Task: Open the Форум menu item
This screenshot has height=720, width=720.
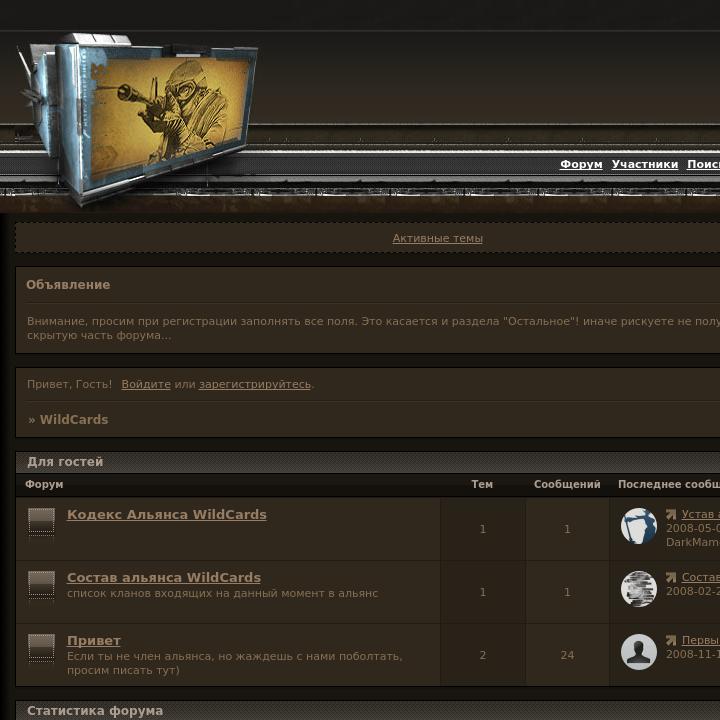Action: coord(581,164)
